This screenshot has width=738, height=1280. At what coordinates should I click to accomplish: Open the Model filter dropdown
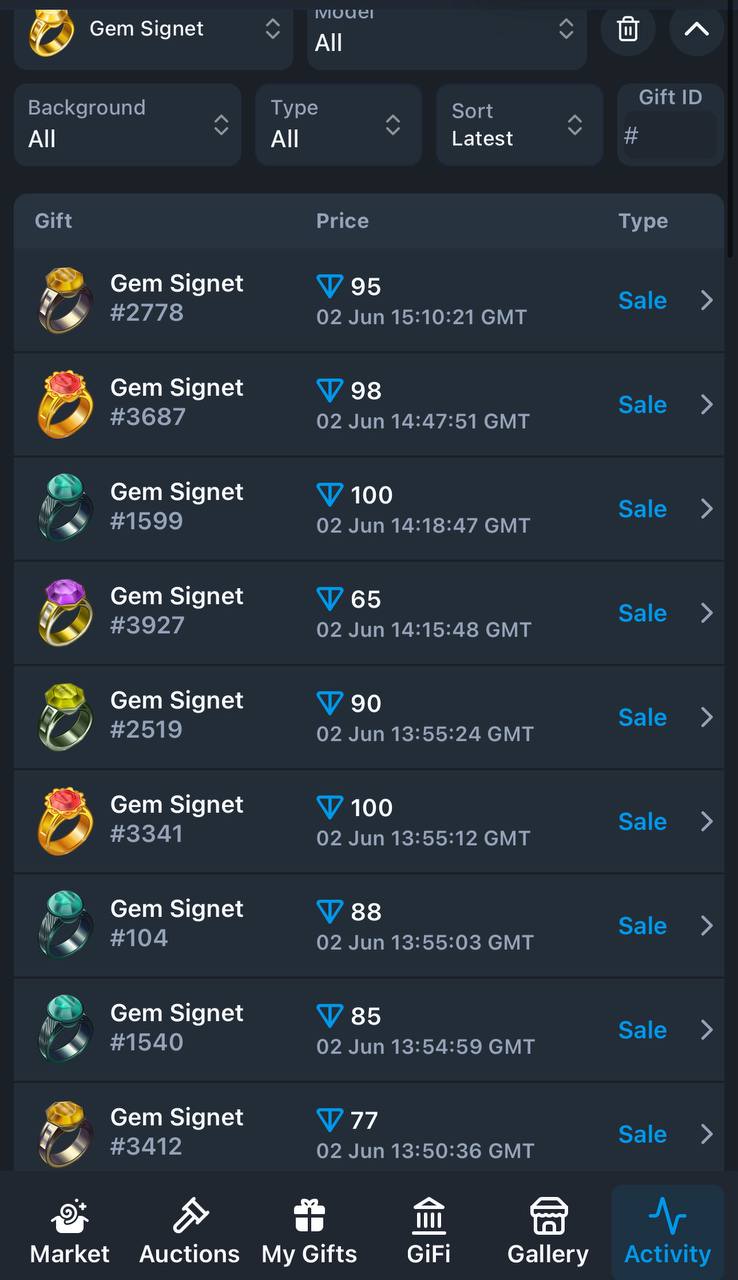[446, 35]
